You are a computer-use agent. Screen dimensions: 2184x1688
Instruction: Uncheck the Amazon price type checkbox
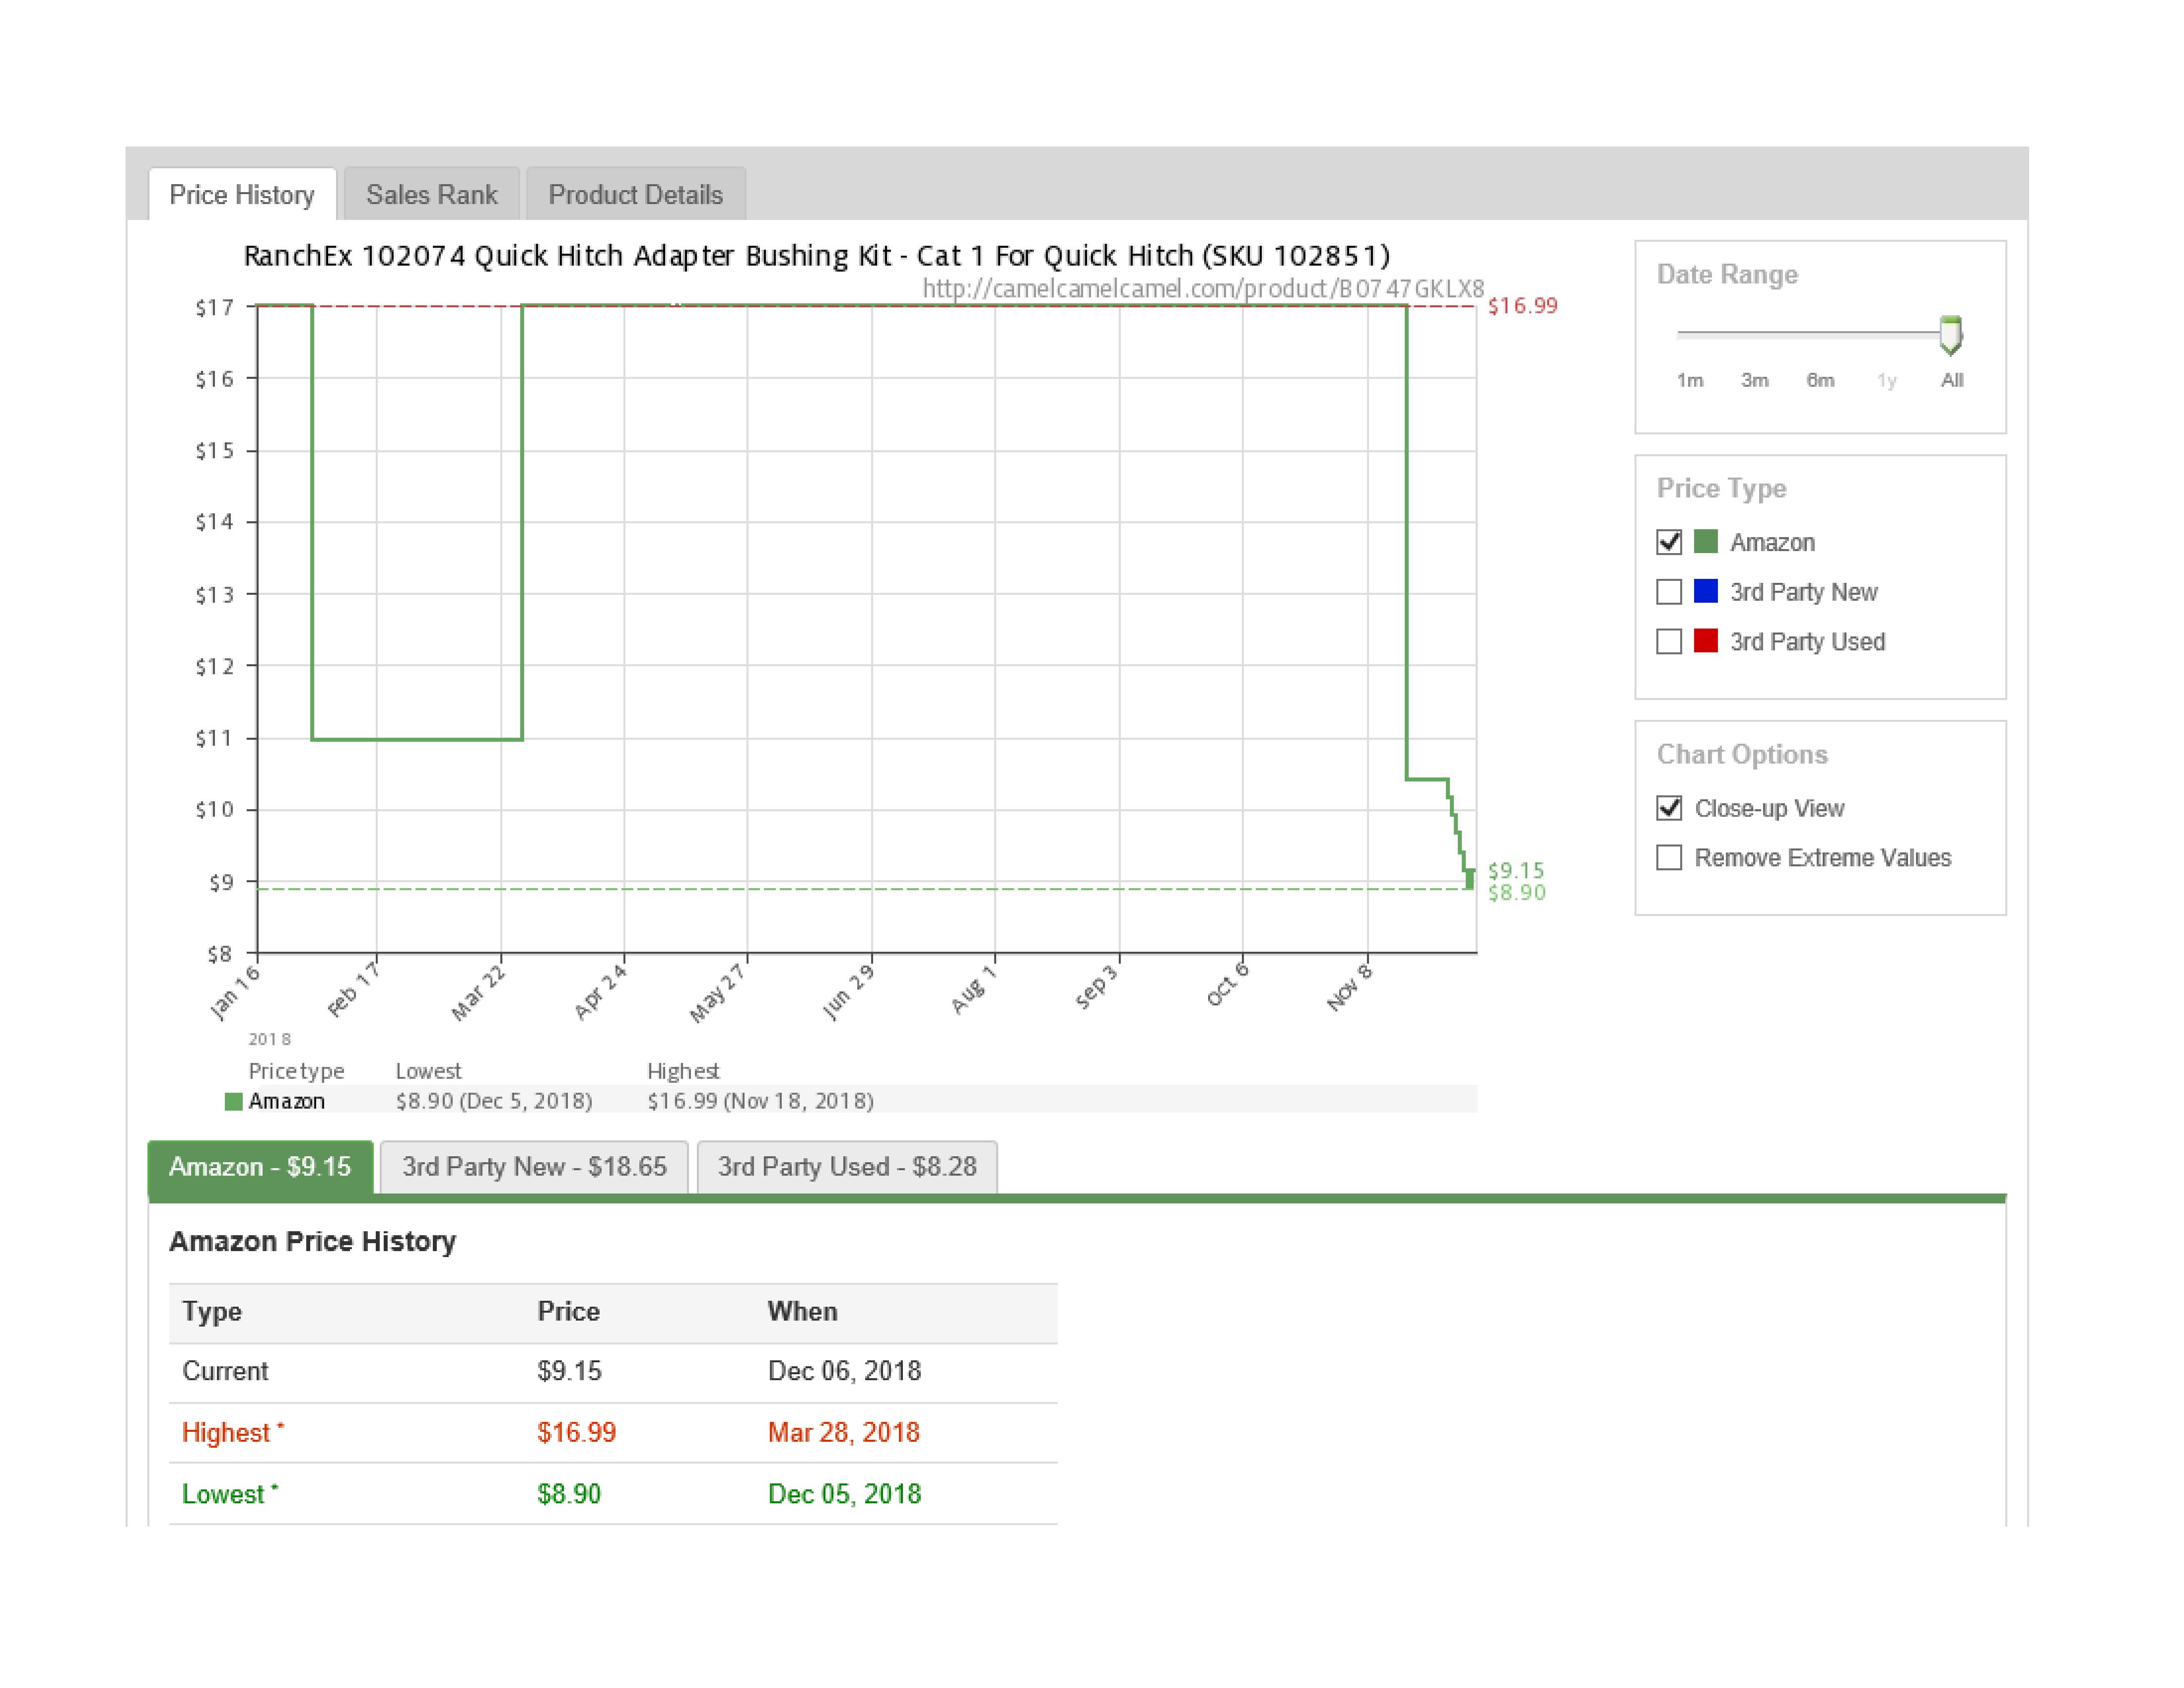(x=1669, y=542)
